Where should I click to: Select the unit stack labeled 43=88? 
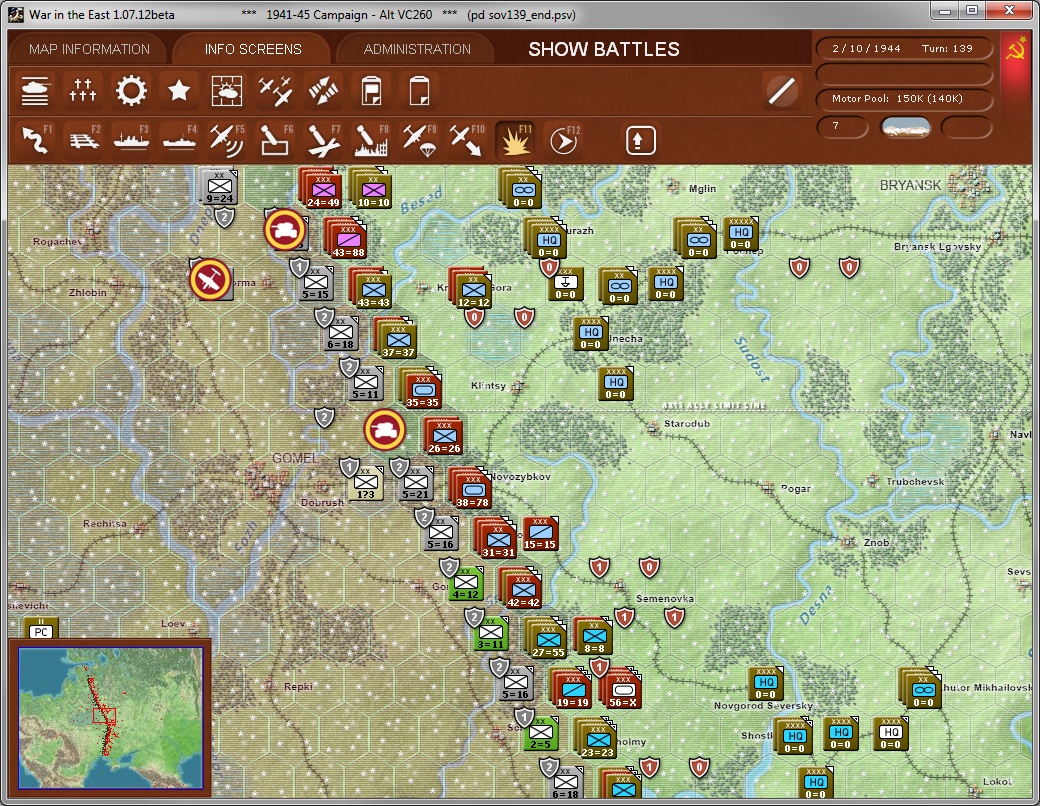click(x=348, y=239)
